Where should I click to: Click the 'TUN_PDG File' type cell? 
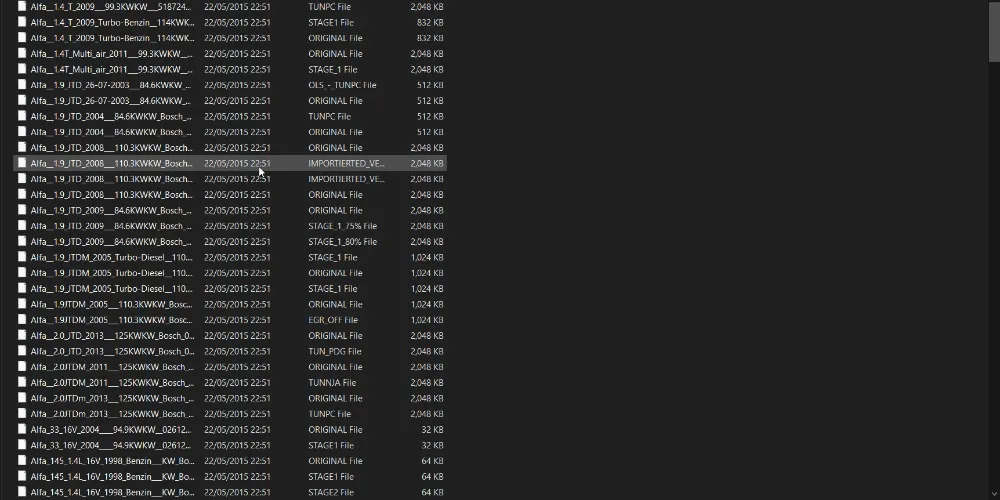coord(335,351)
